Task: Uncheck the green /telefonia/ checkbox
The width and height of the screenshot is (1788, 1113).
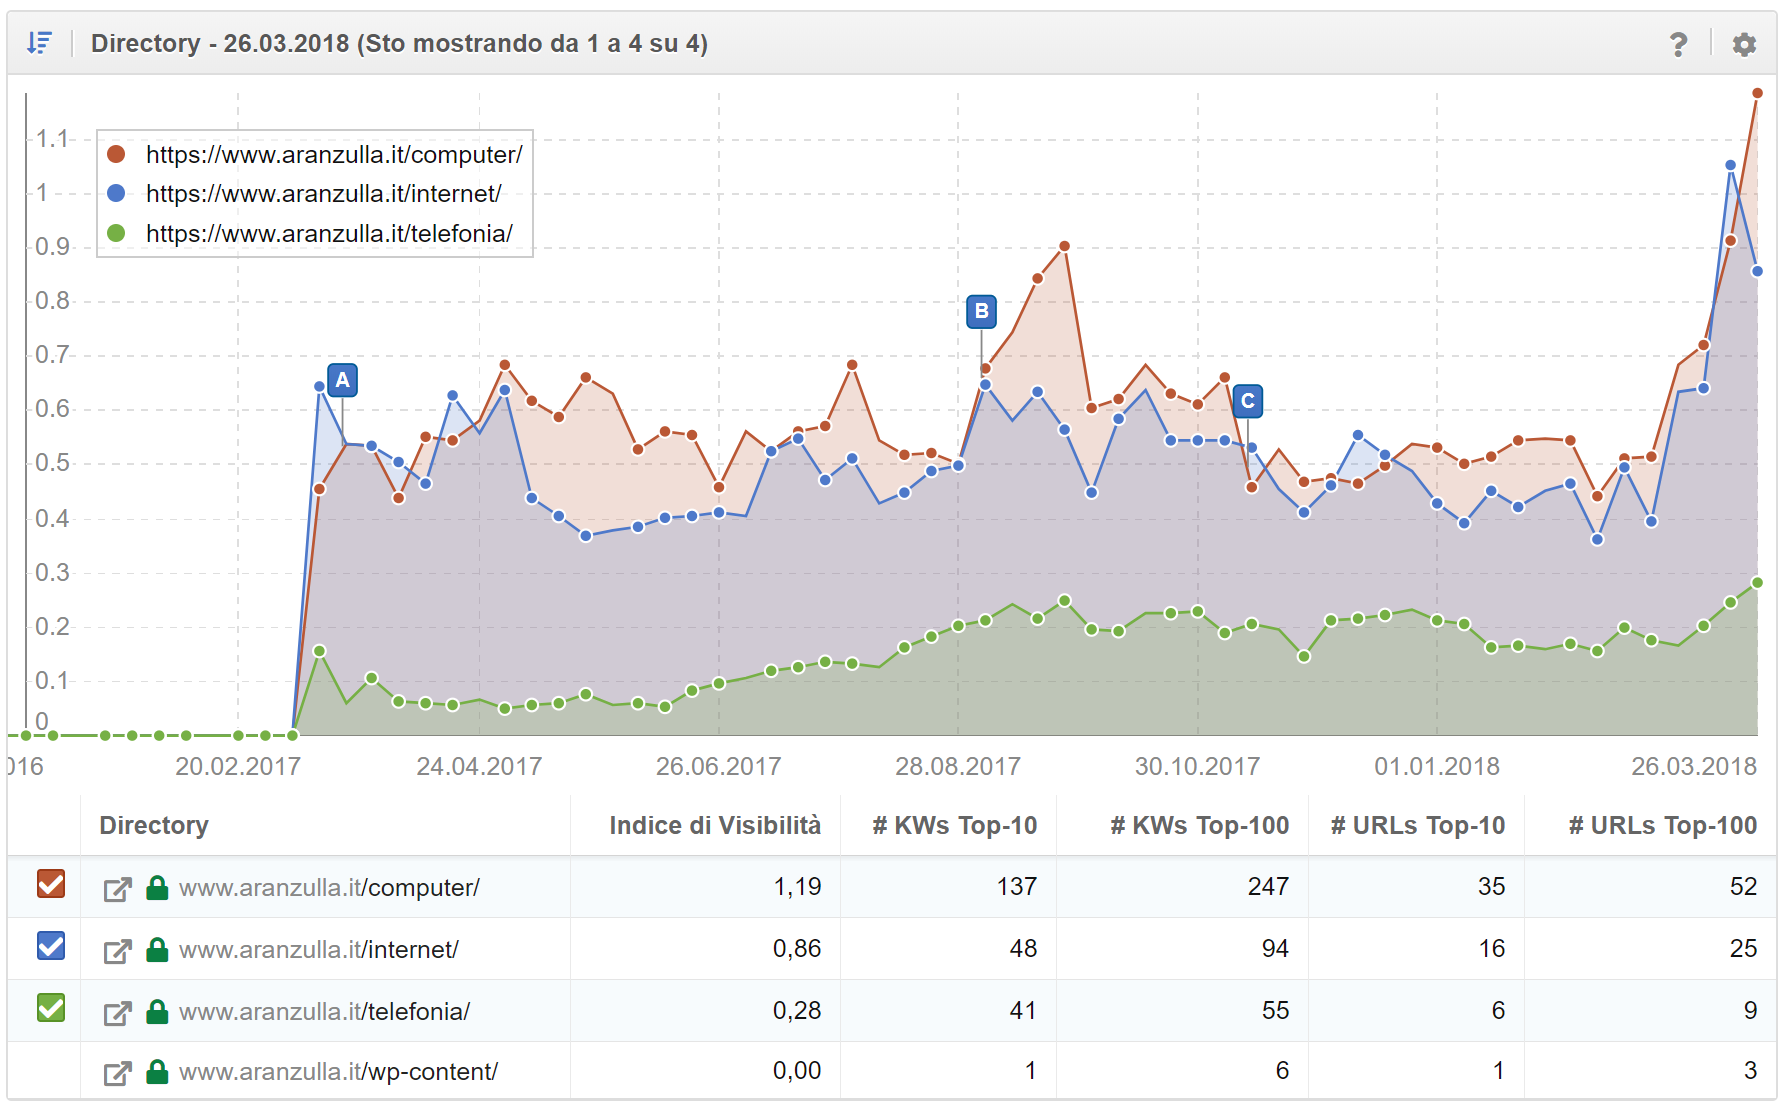Action: [x=51, y=1008]
